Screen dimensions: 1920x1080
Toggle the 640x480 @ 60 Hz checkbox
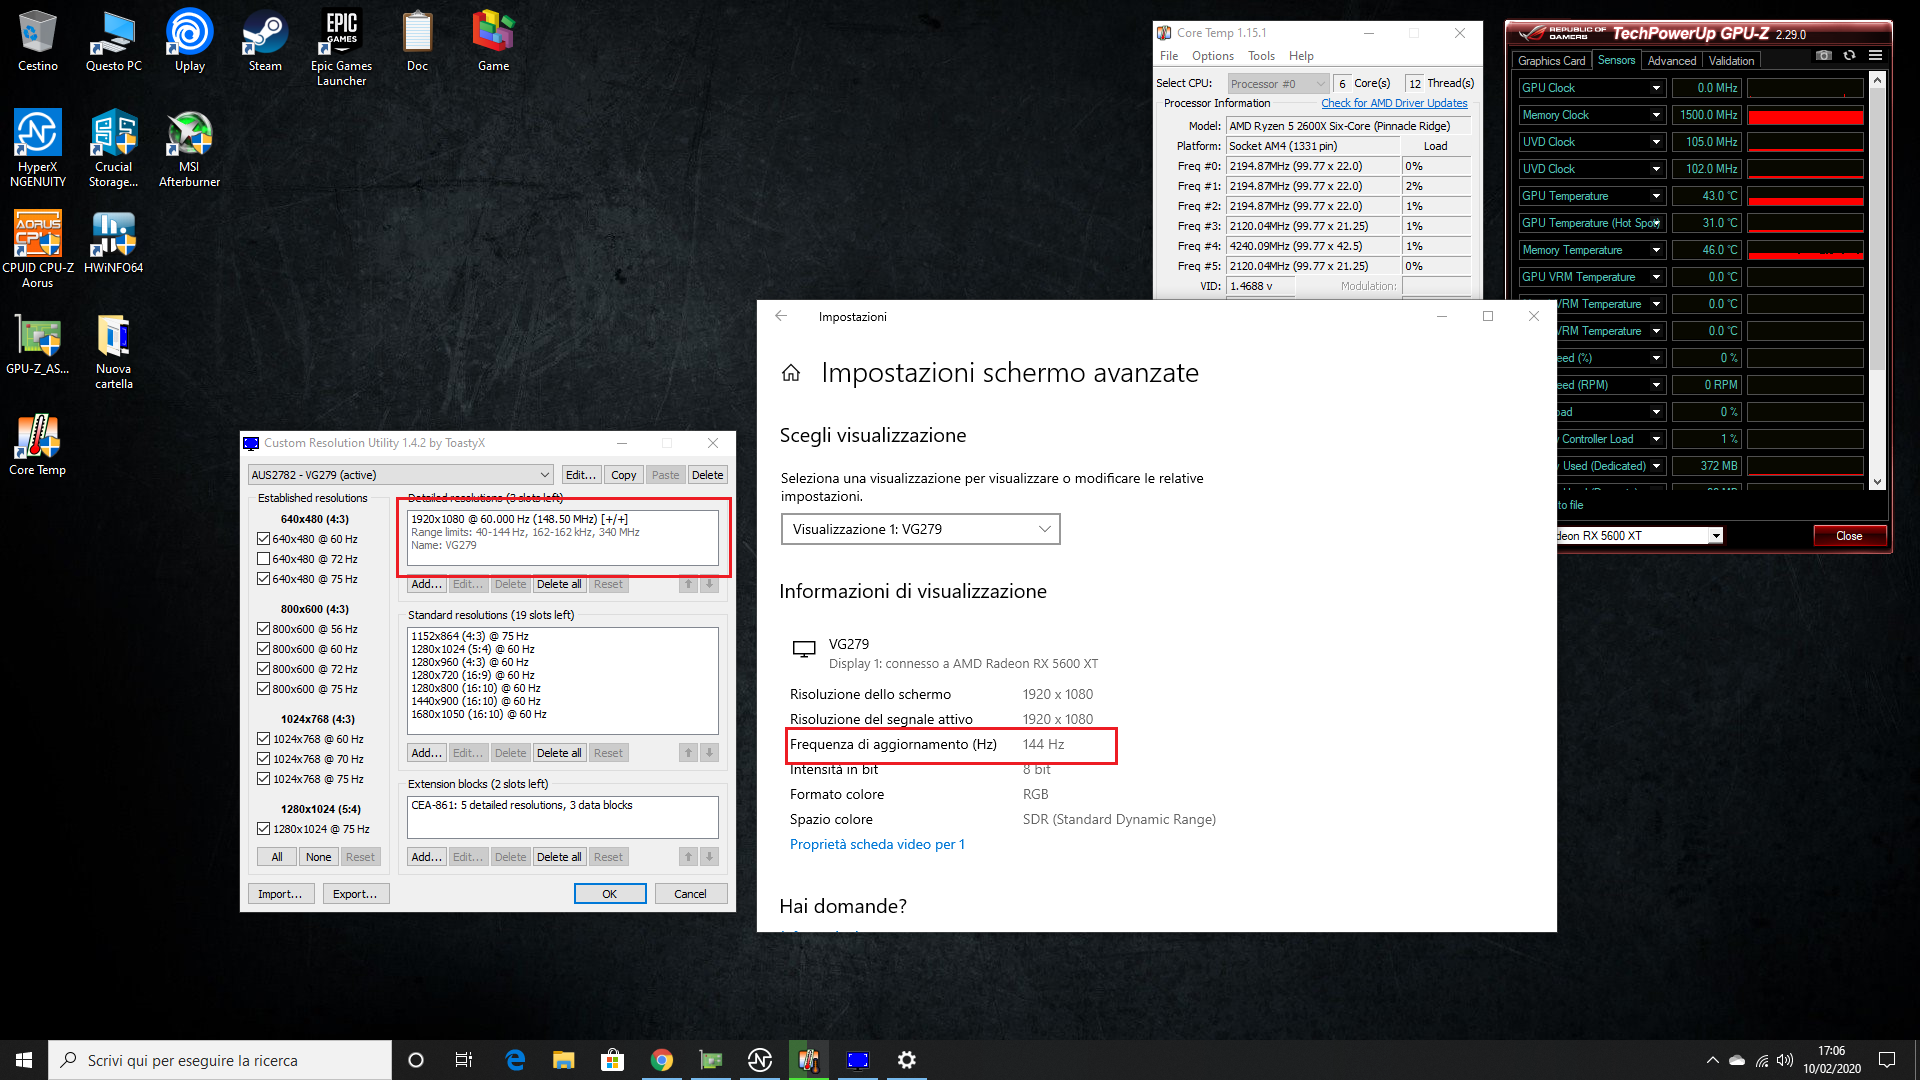tap(264, 539)
